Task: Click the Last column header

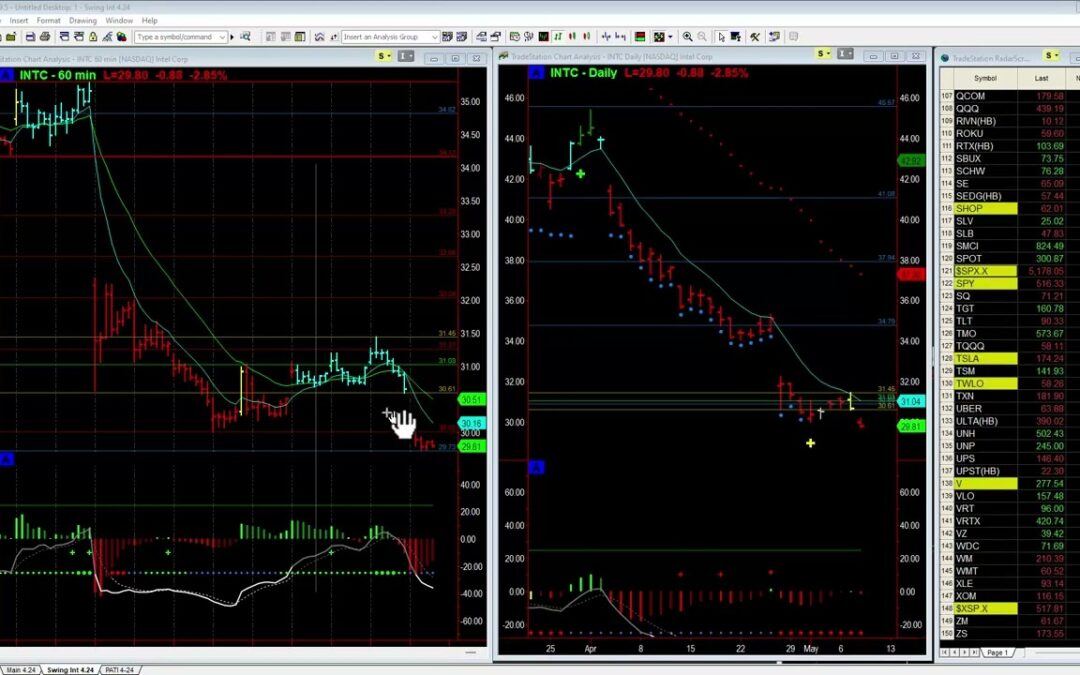Action: click(x=1041, y=79)
